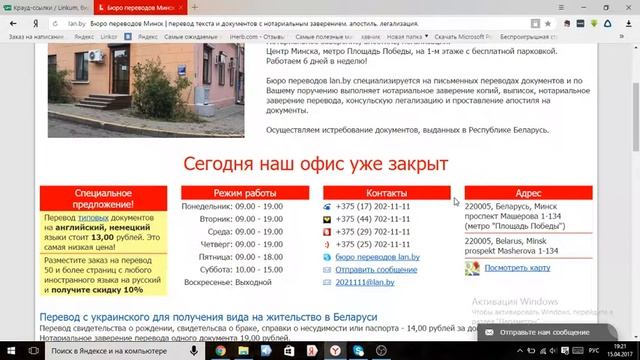This screenshot has height=360, width=640.
Task: Go back with the browser back arrow
Action: click(13, 24)
